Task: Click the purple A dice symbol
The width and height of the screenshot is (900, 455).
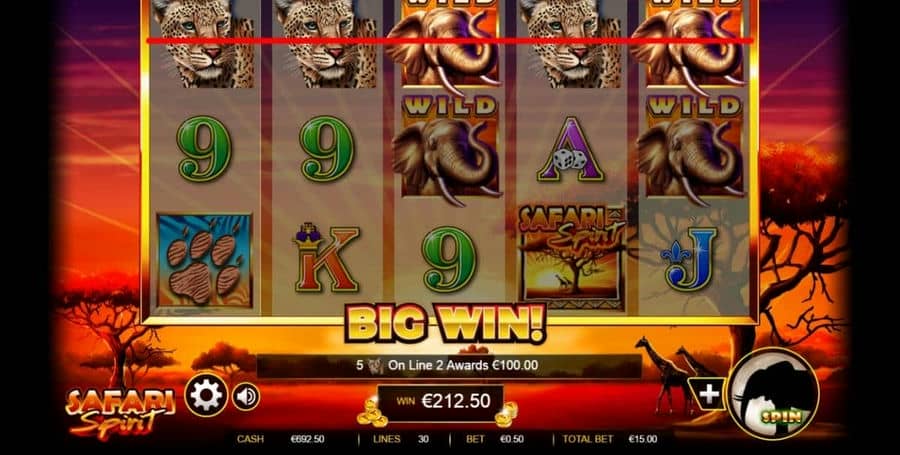Action: coord(570,150)
